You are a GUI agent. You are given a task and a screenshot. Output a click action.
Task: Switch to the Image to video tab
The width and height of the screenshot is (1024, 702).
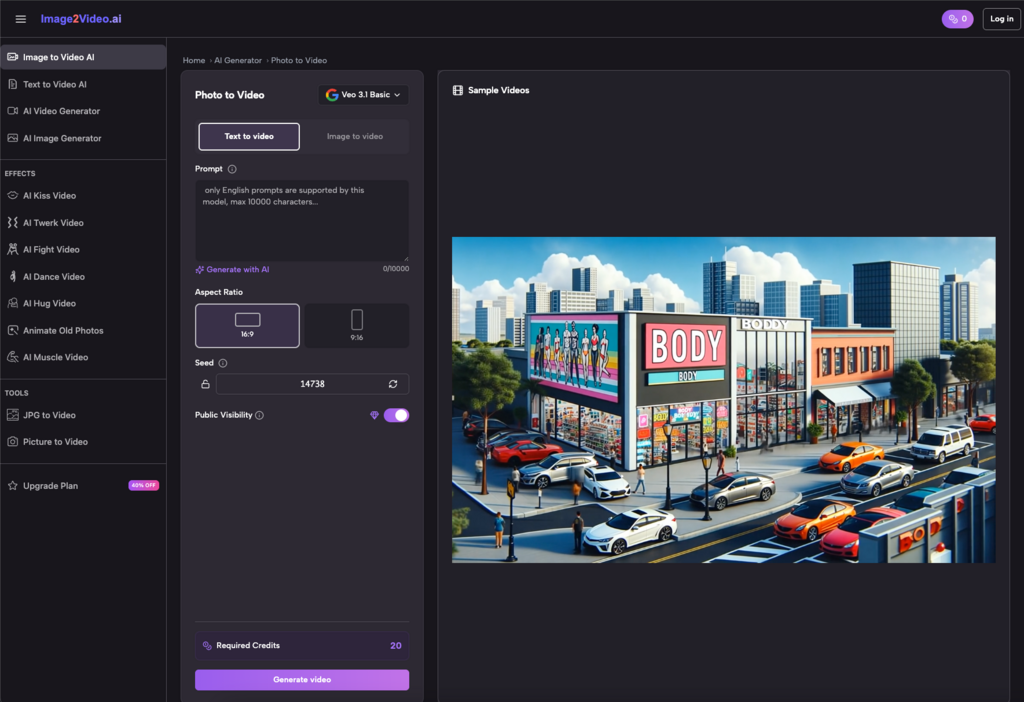pyautogui.click(x=355, y=136)
